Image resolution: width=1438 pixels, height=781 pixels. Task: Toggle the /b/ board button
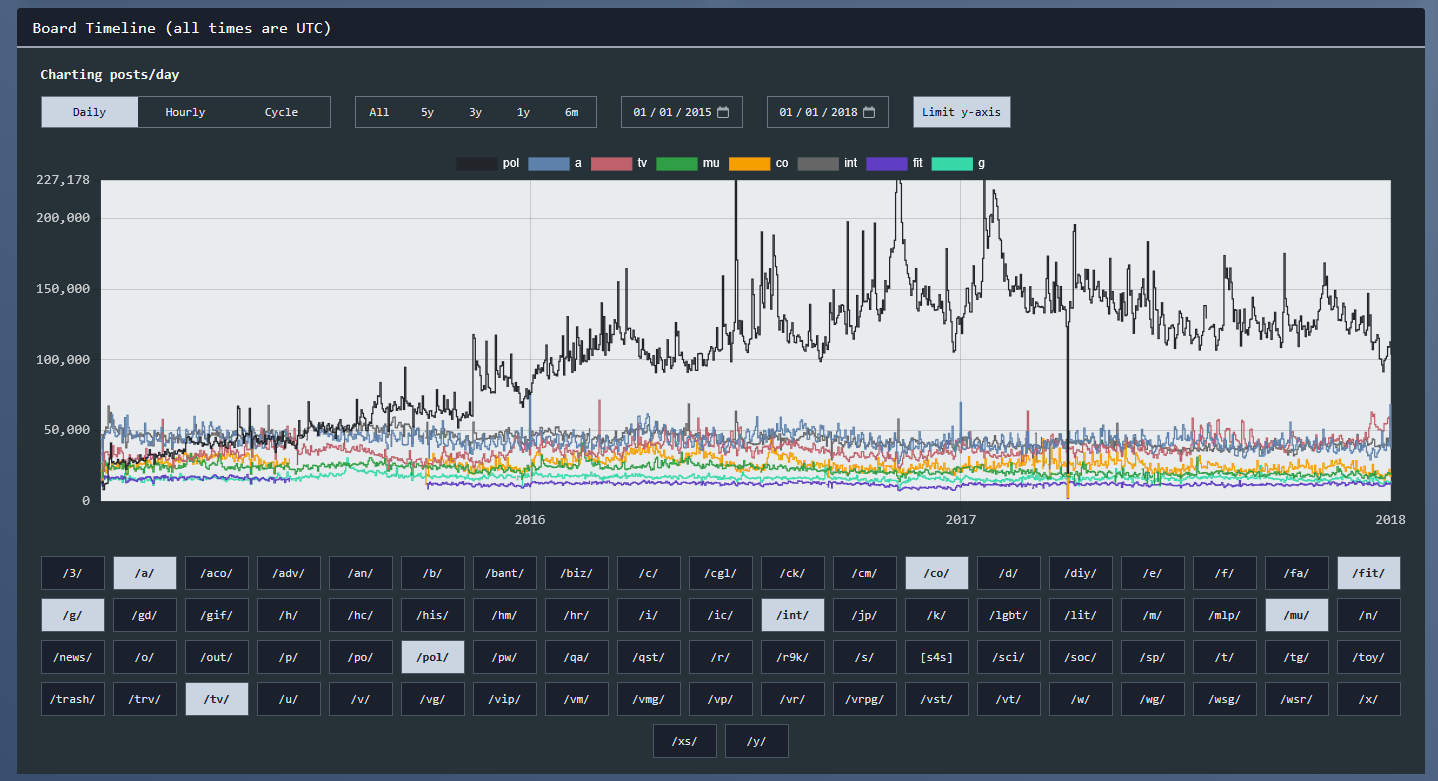433,573
